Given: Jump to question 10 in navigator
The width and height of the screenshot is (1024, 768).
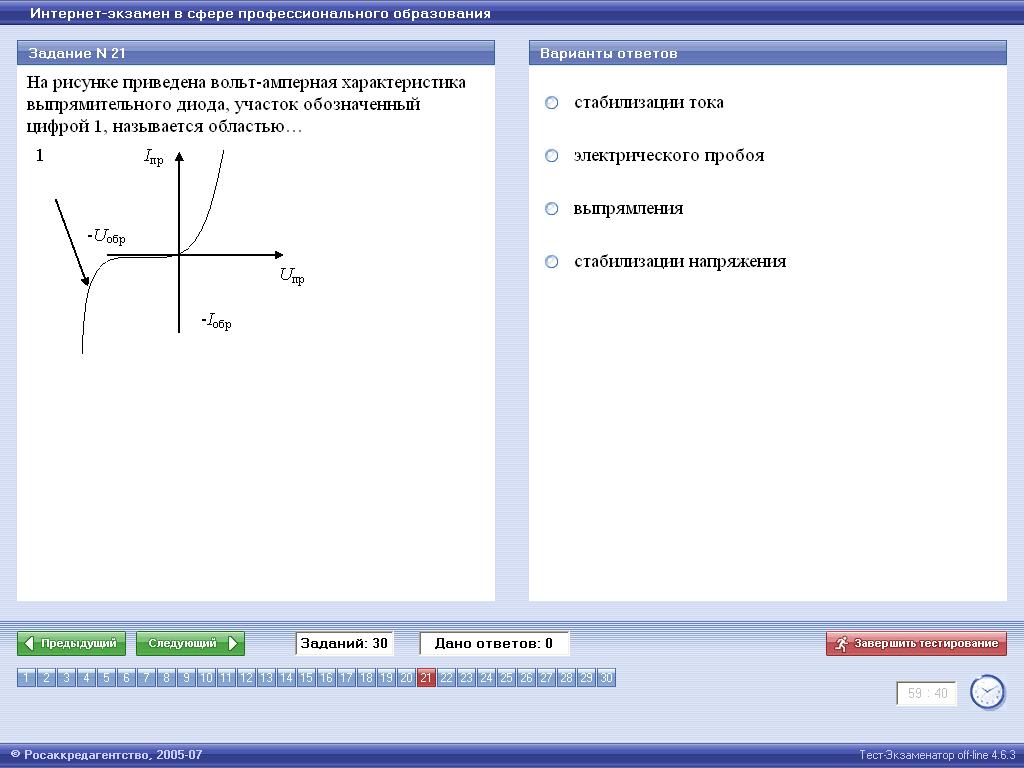Looking at the screenshot, I should coord(206,678).
